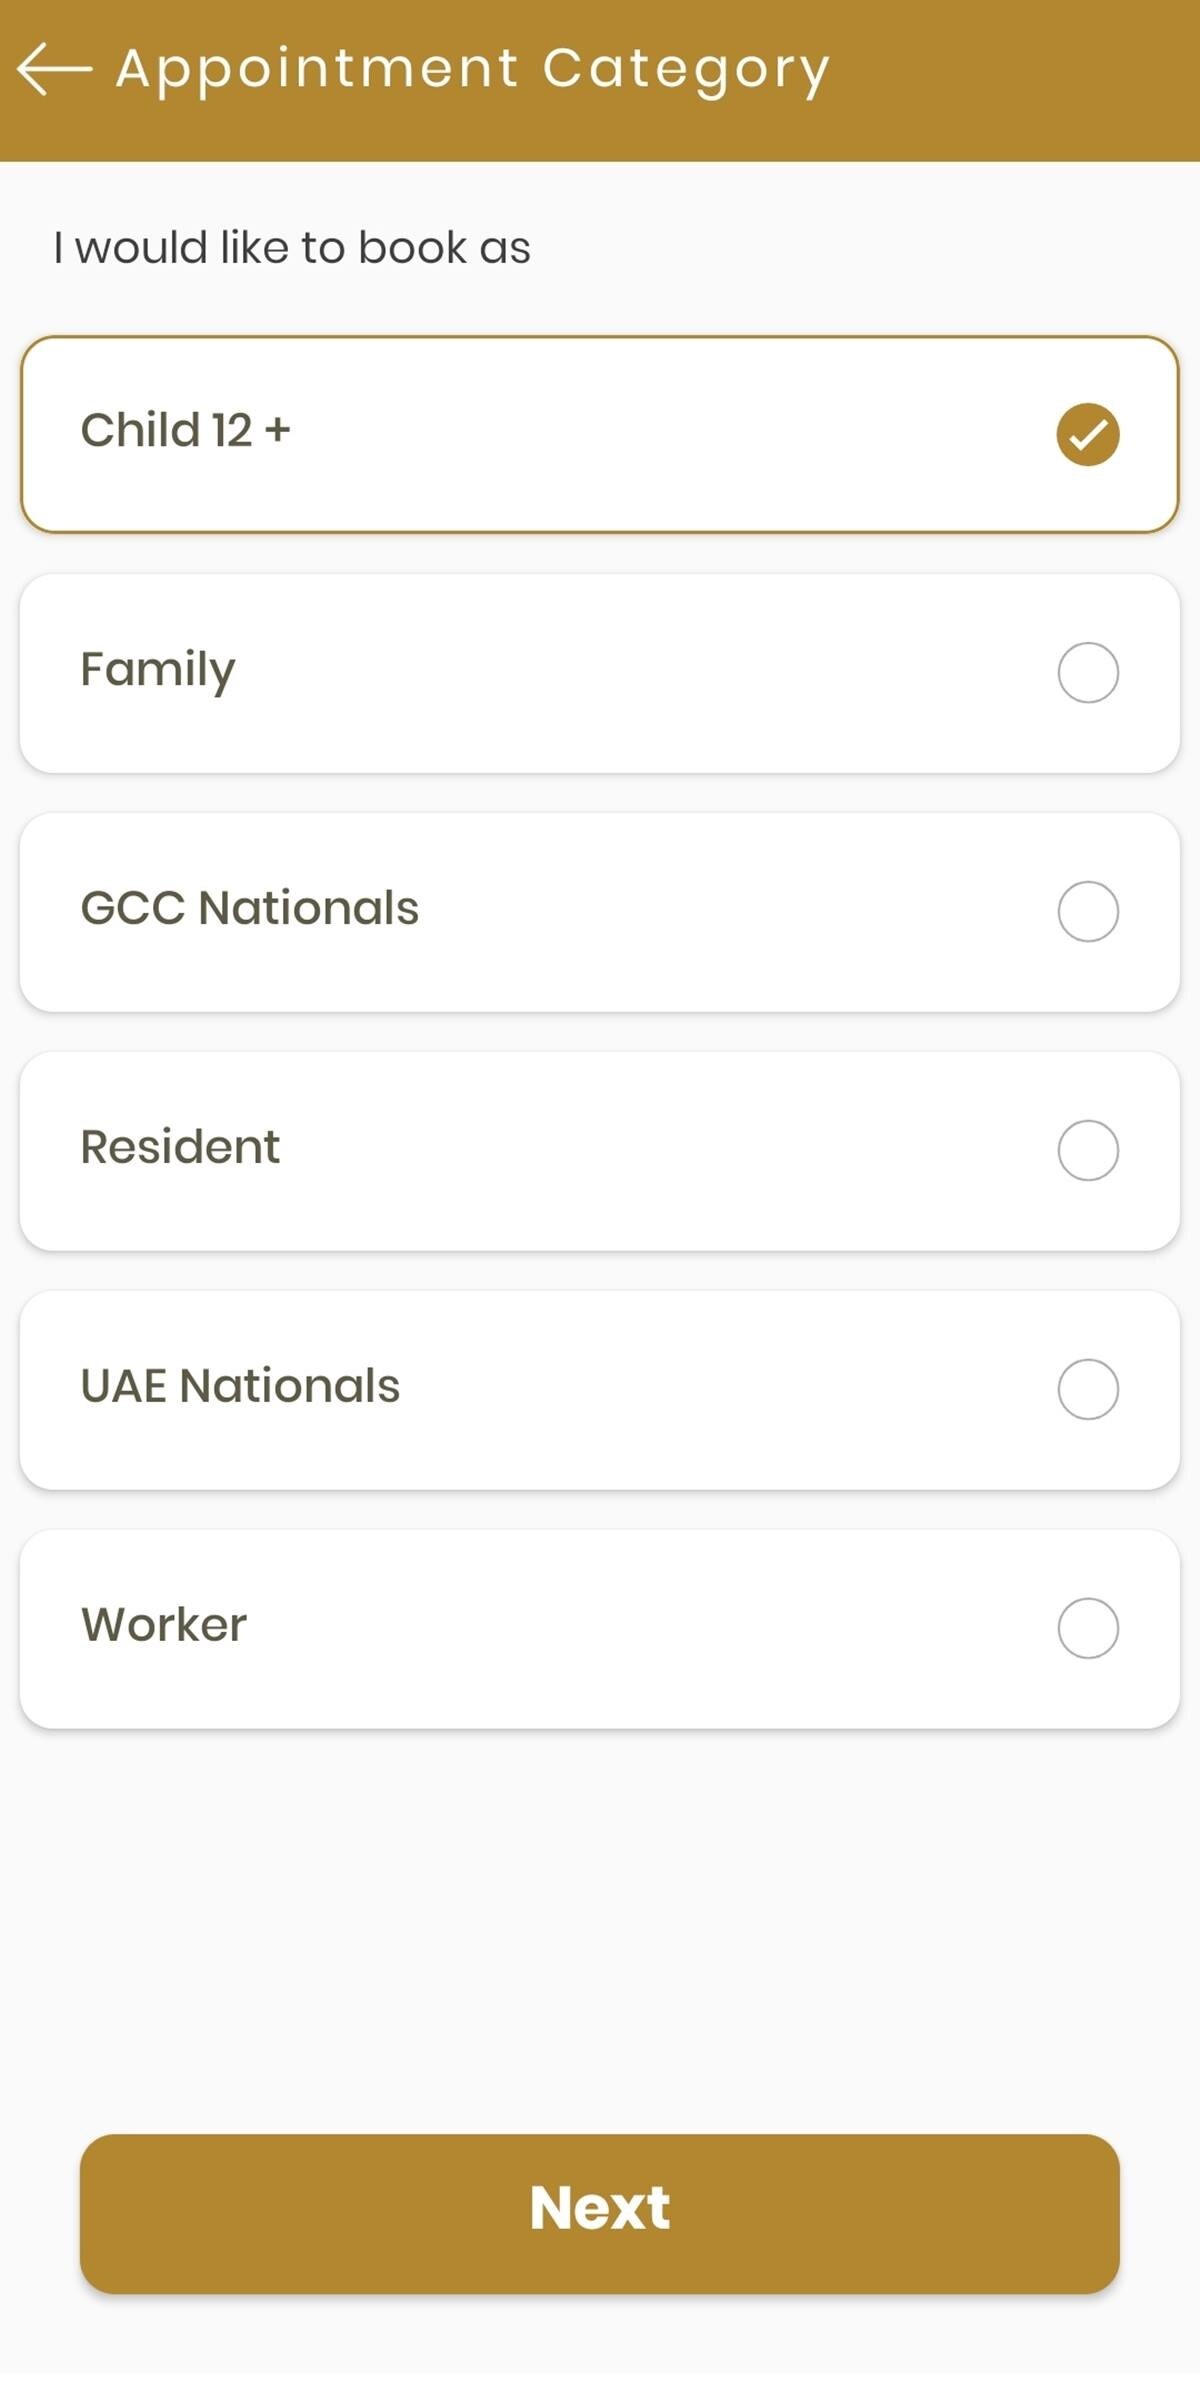Image resolution: width=1200 pixels, height=2381 pixels.
Task: Click the "Family" option label
Action: (x=158, y=670)
